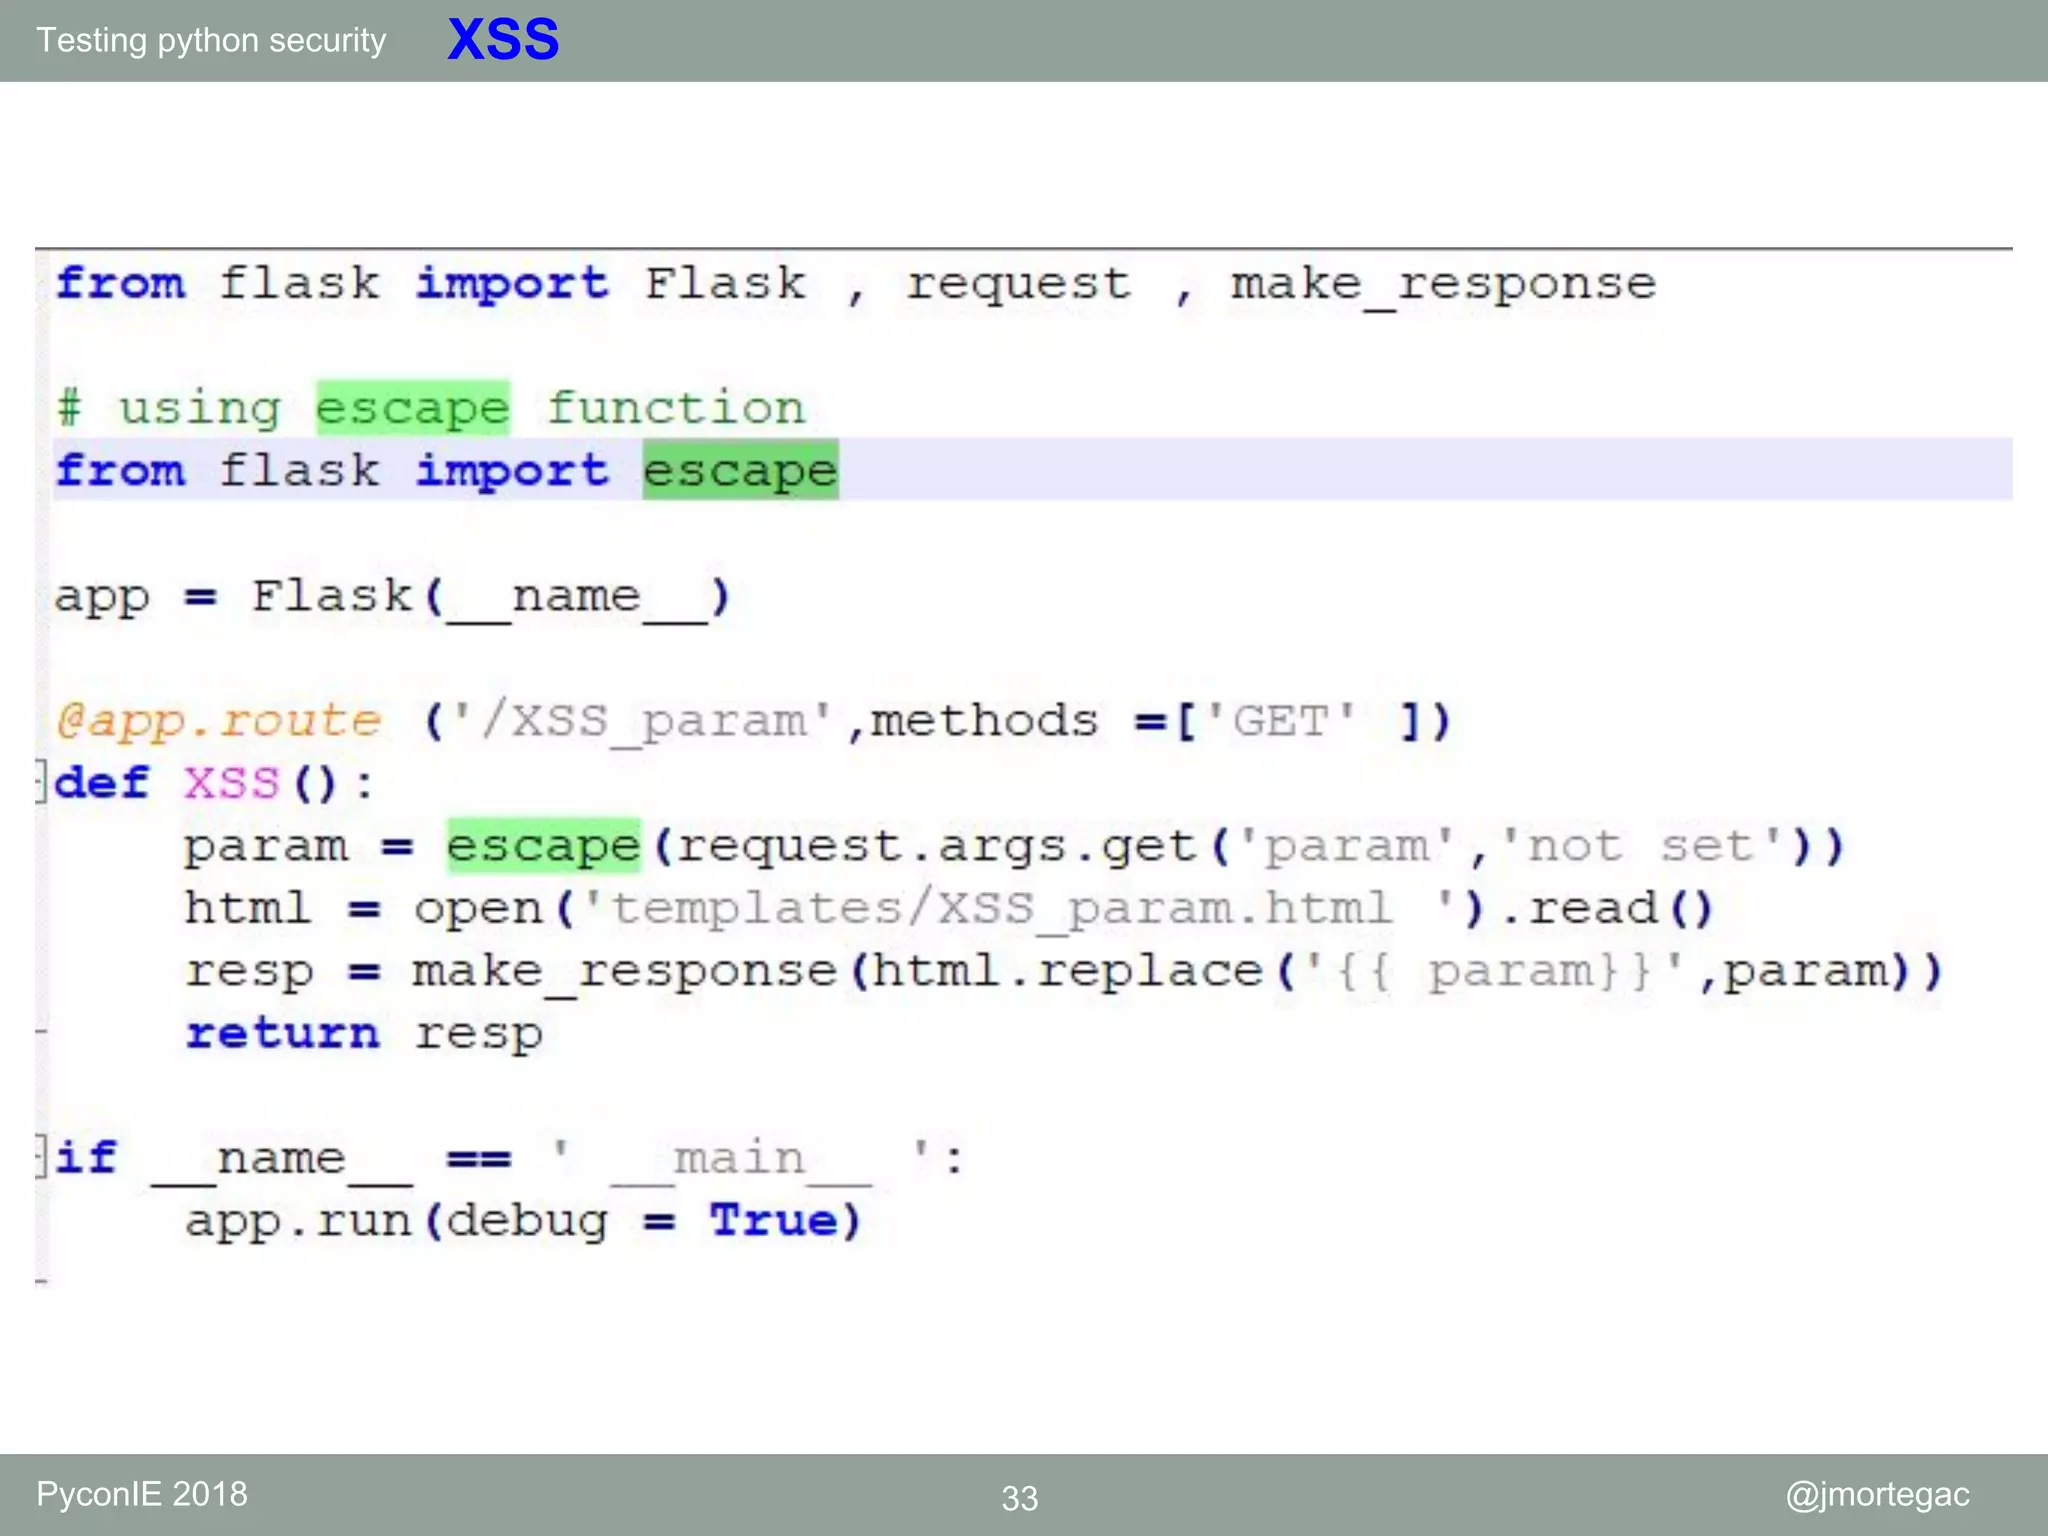The image size is (2048, 1536).
Task: Click 'escape' in 'from flask import escape'
Action: [740, 470]
